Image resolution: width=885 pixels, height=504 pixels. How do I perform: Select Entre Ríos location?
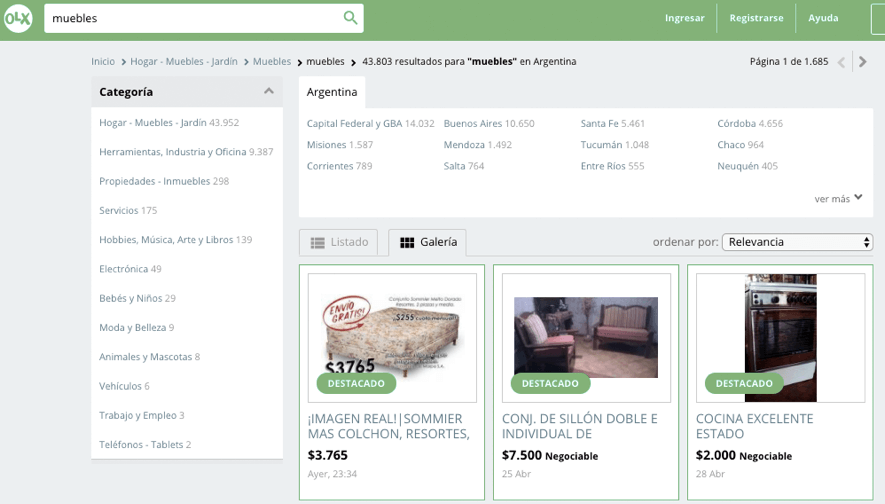click(612, 166)
